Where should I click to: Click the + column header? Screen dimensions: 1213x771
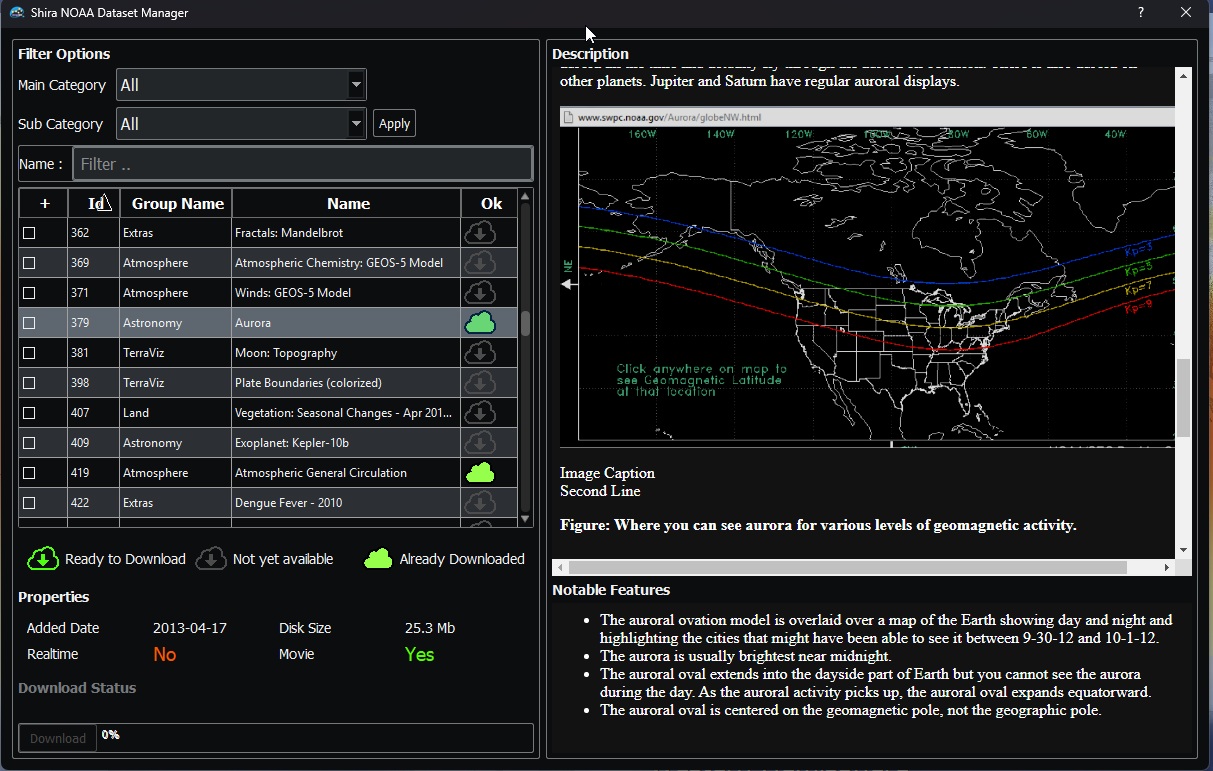pos(44,203)
